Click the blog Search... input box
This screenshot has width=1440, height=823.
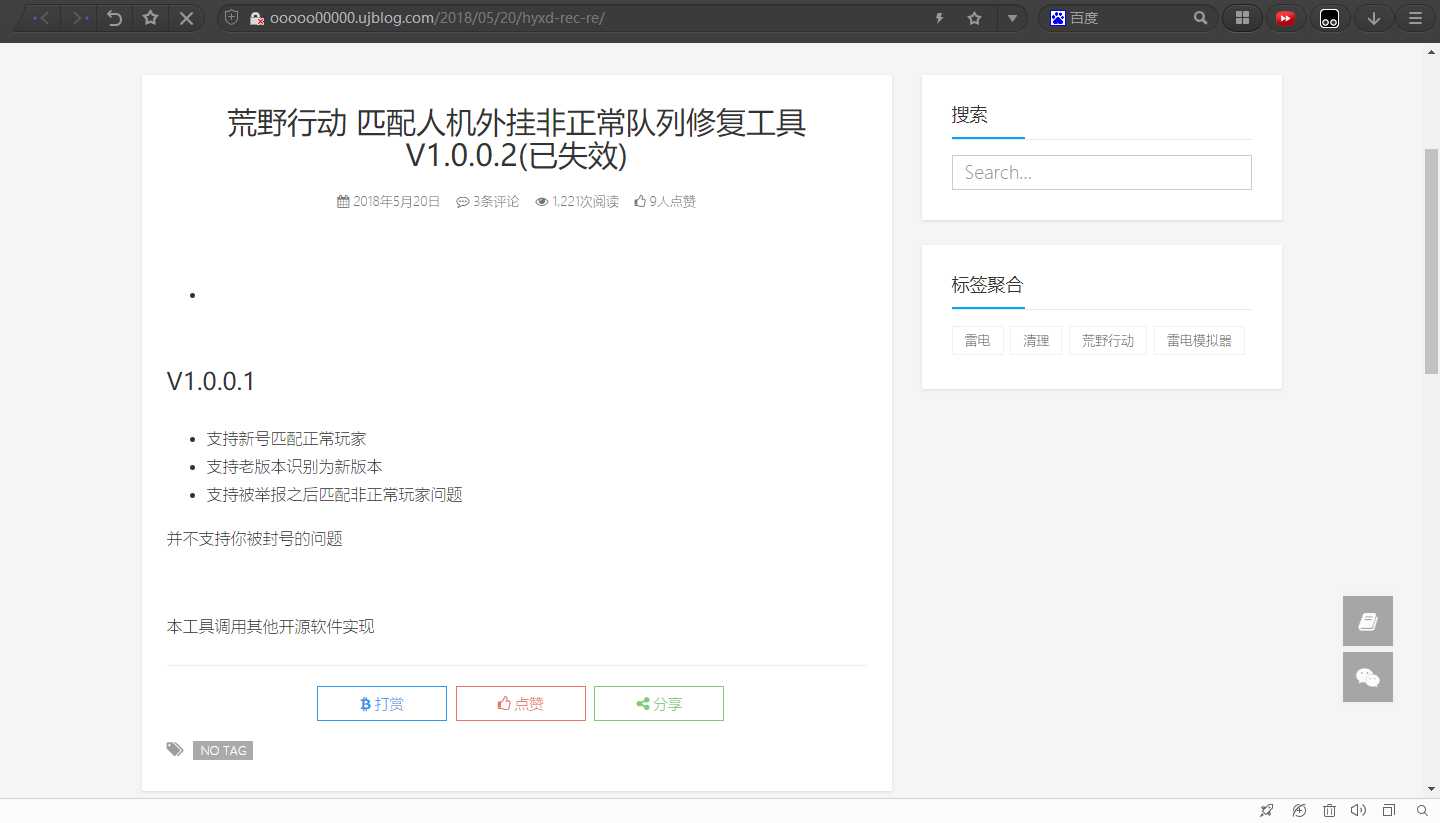click(x=1101, y=172)
